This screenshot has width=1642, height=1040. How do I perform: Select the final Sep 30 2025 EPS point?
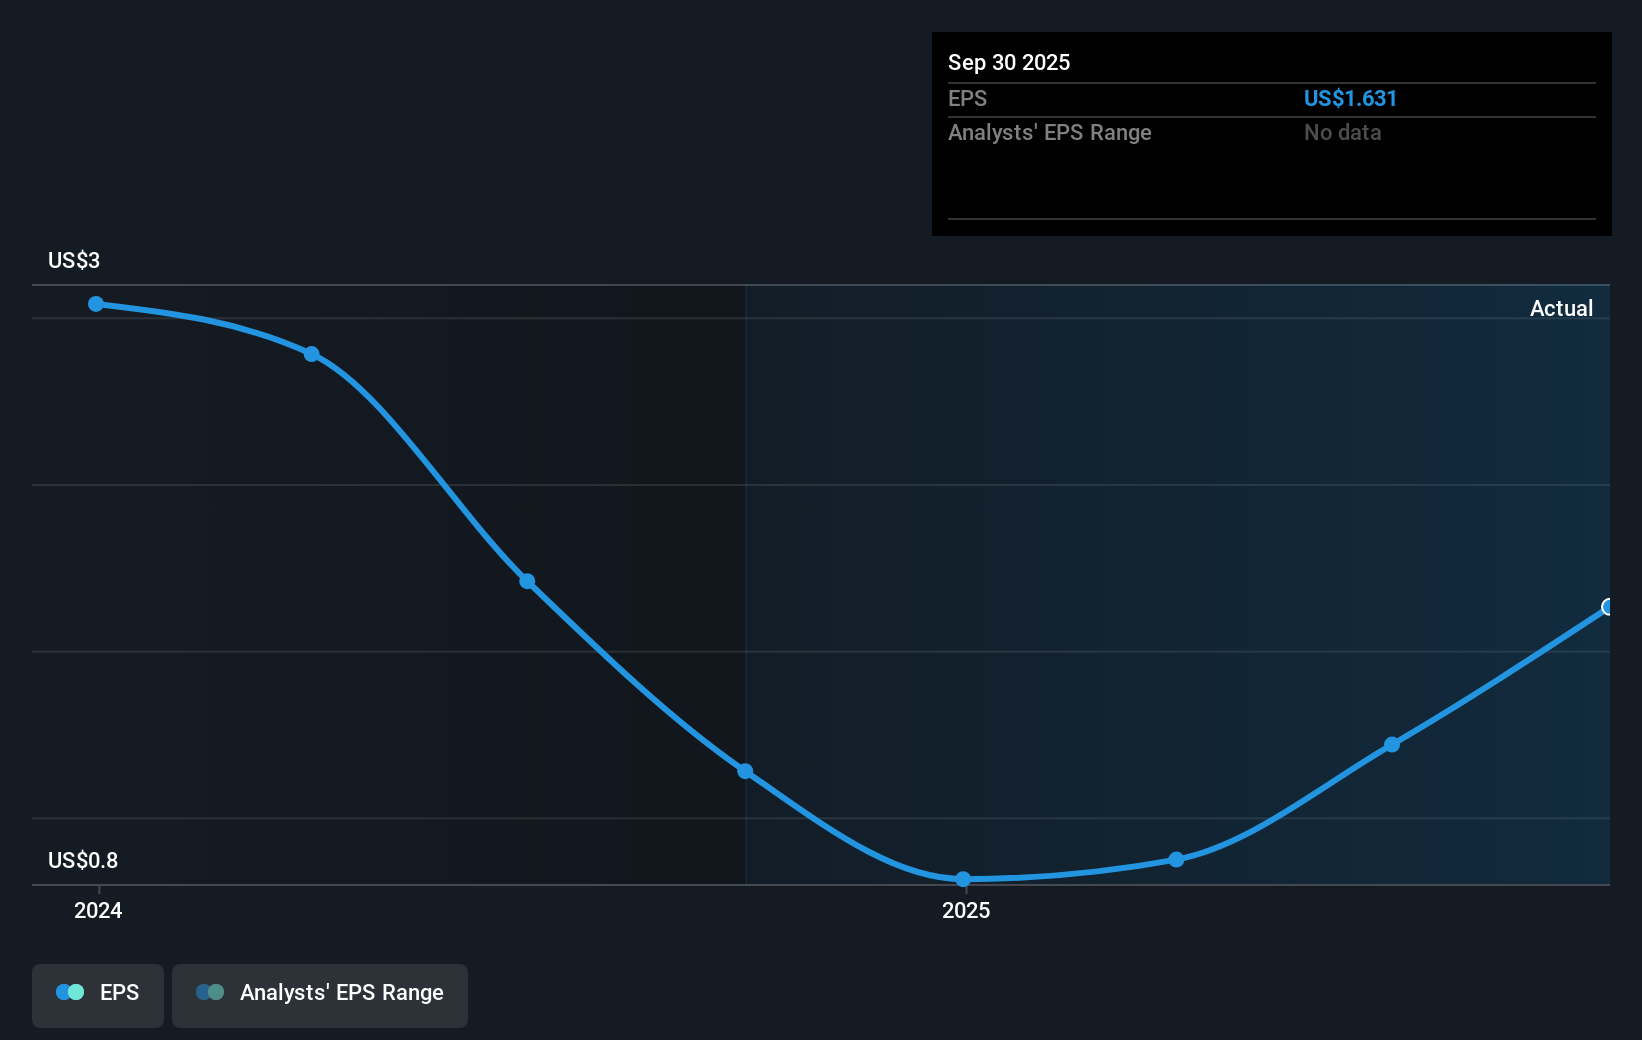click(x=1607, y=607)
